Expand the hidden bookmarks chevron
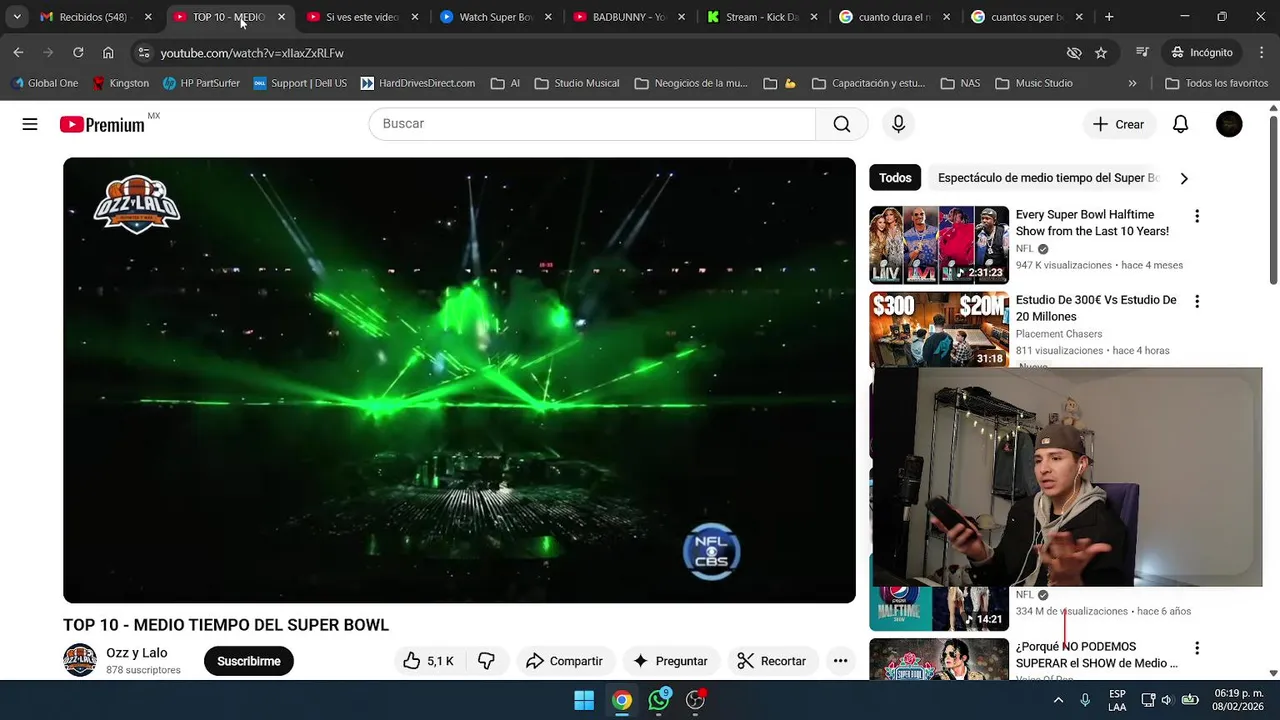Viewport: 1280px width, 720px height. tap(1132, 83)
